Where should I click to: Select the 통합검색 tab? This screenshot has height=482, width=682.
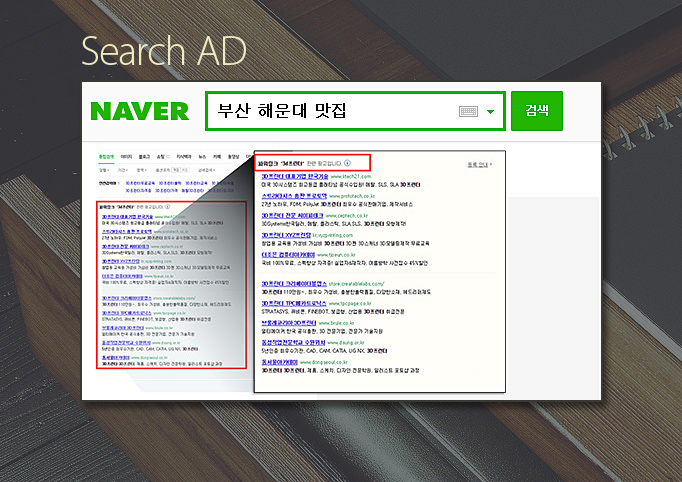point(105,156)
